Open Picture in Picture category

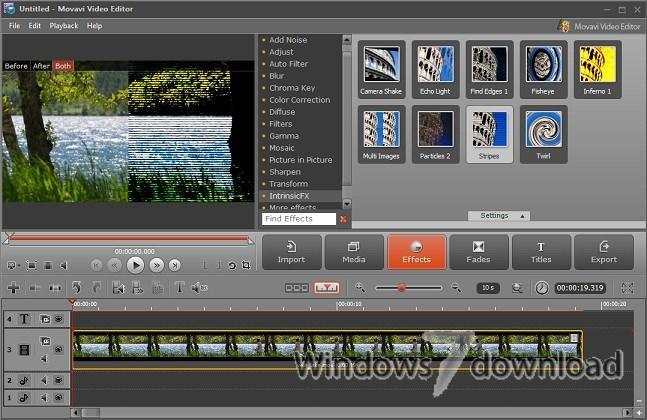click(x=300, y=160)
